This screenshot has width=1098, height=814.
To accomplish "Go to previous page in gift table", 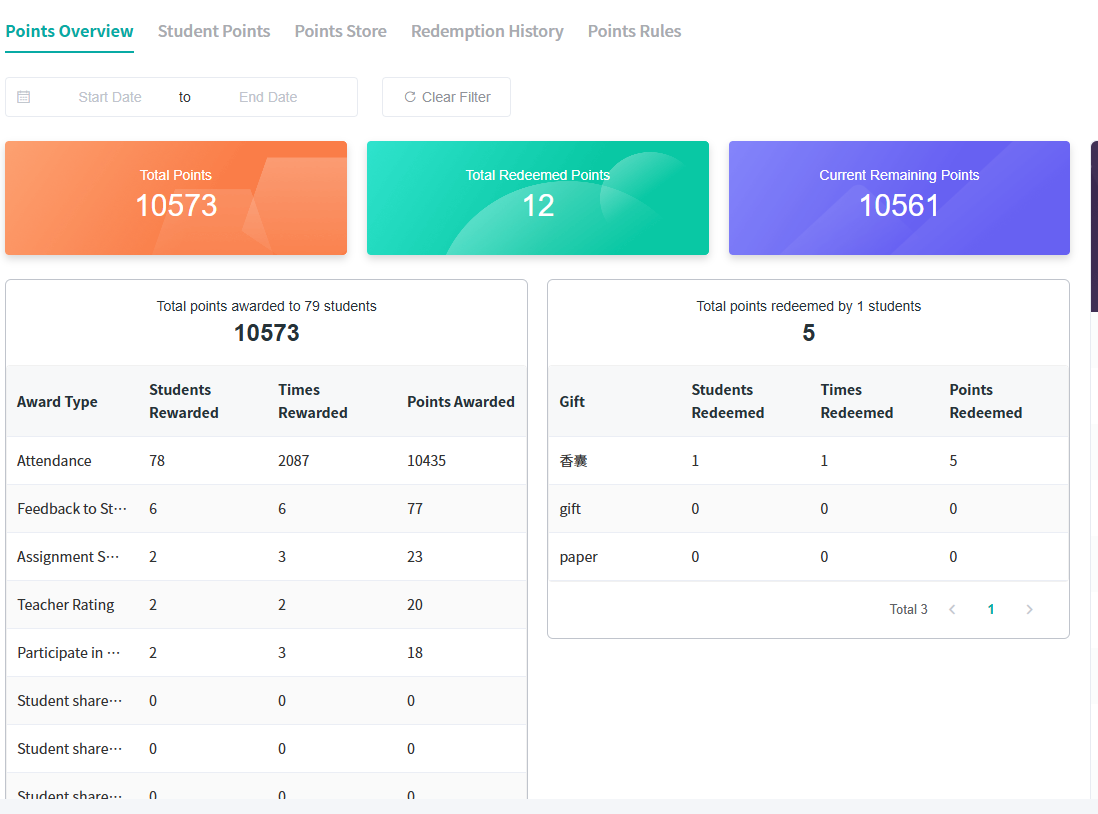I will [952, 610].
